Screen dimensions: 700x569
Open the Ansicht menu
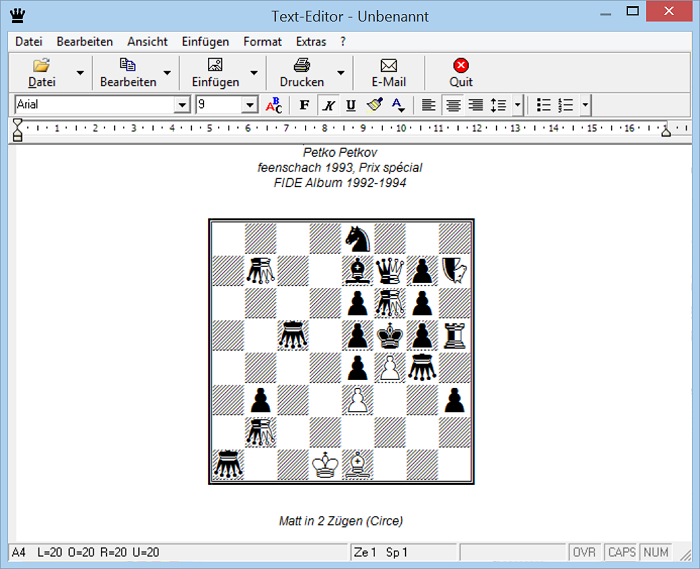tap(147, 42)
